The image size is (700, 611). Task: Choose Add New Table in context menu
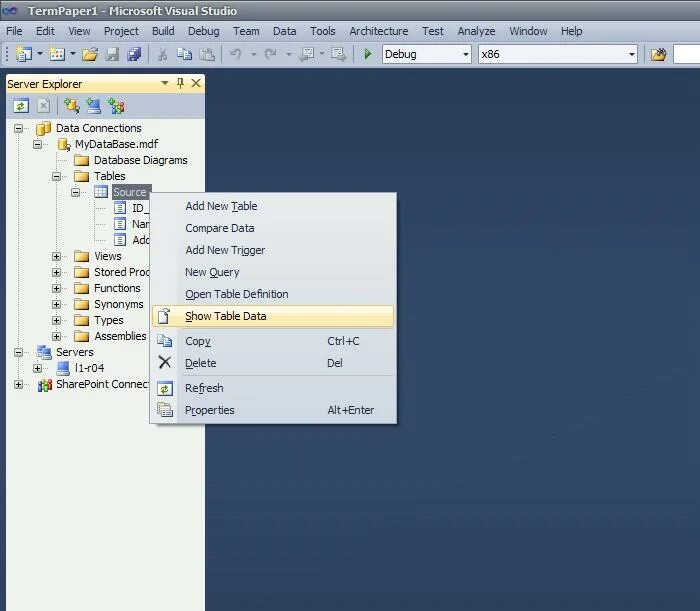pos(273,206)
